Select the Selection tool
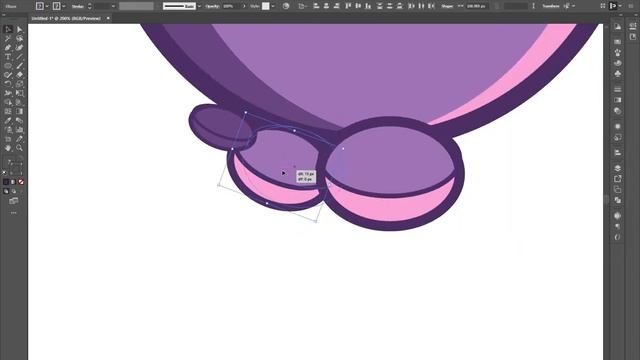This screenshot has height=360, width=640. (x=8, y=29)
